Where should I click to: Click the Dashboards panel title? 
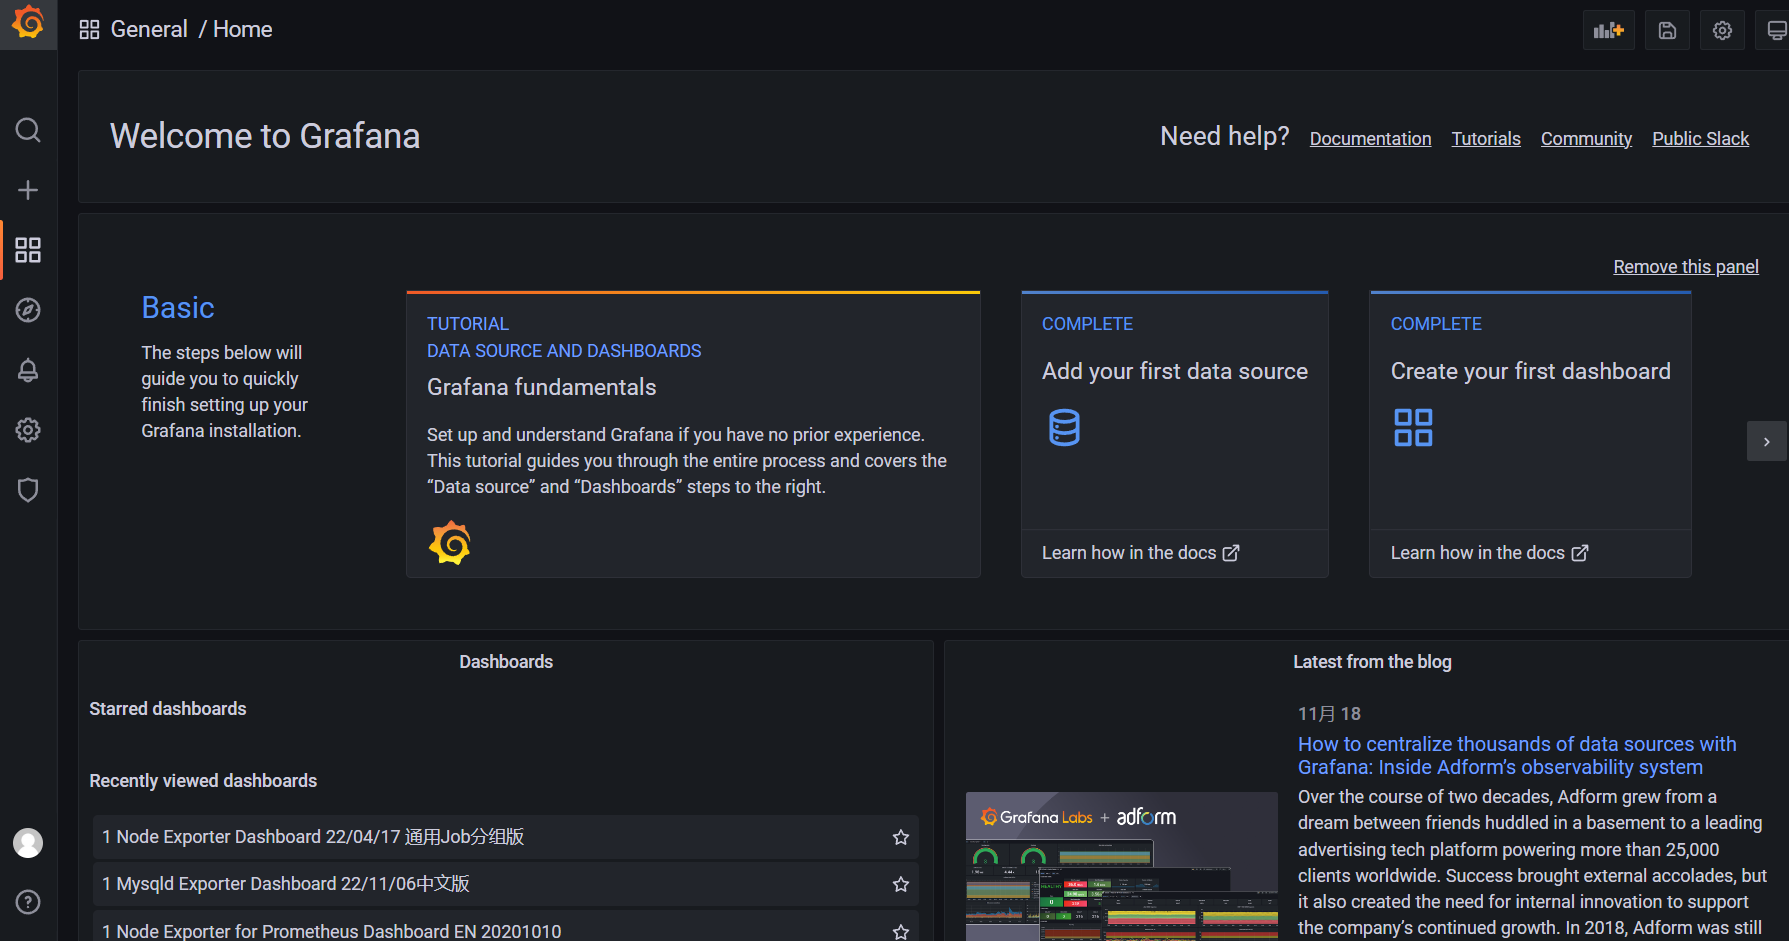click(506, 662)
